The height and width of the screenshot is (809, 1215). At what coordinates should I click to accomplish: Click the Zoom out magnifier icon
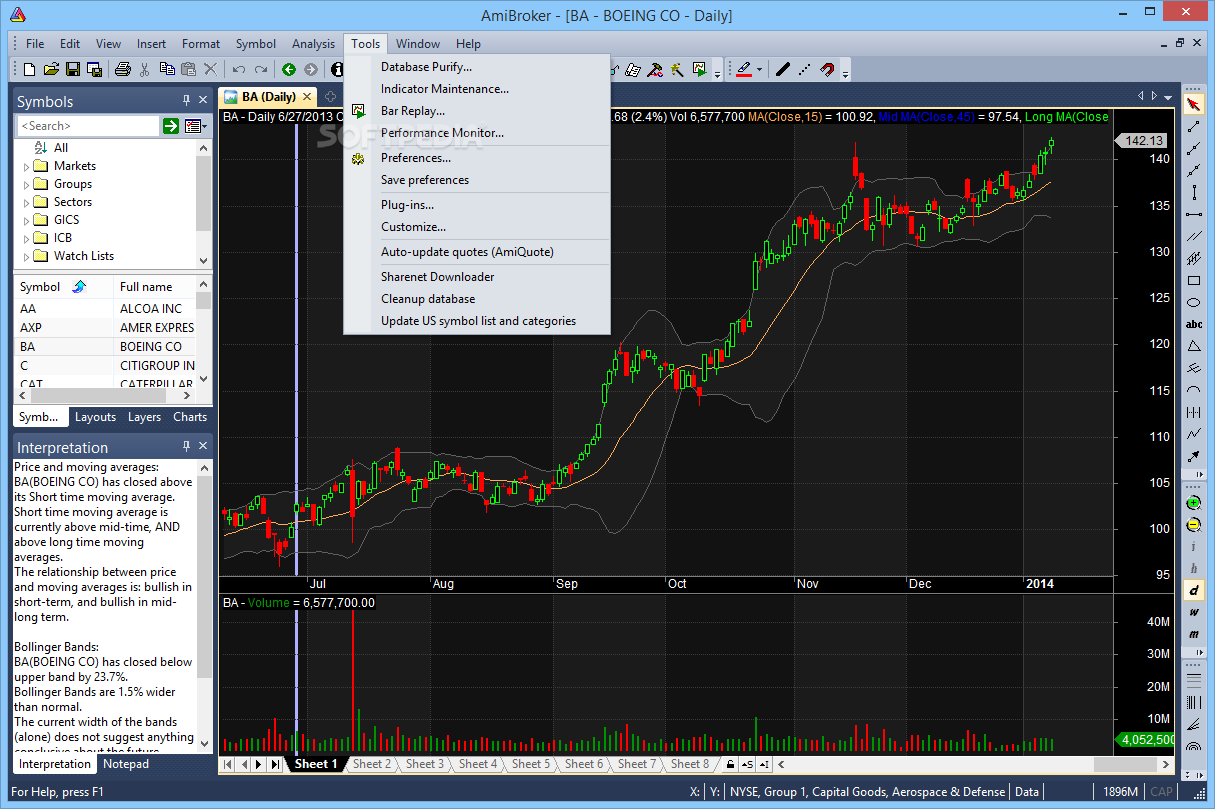[x=1193, y=525]
